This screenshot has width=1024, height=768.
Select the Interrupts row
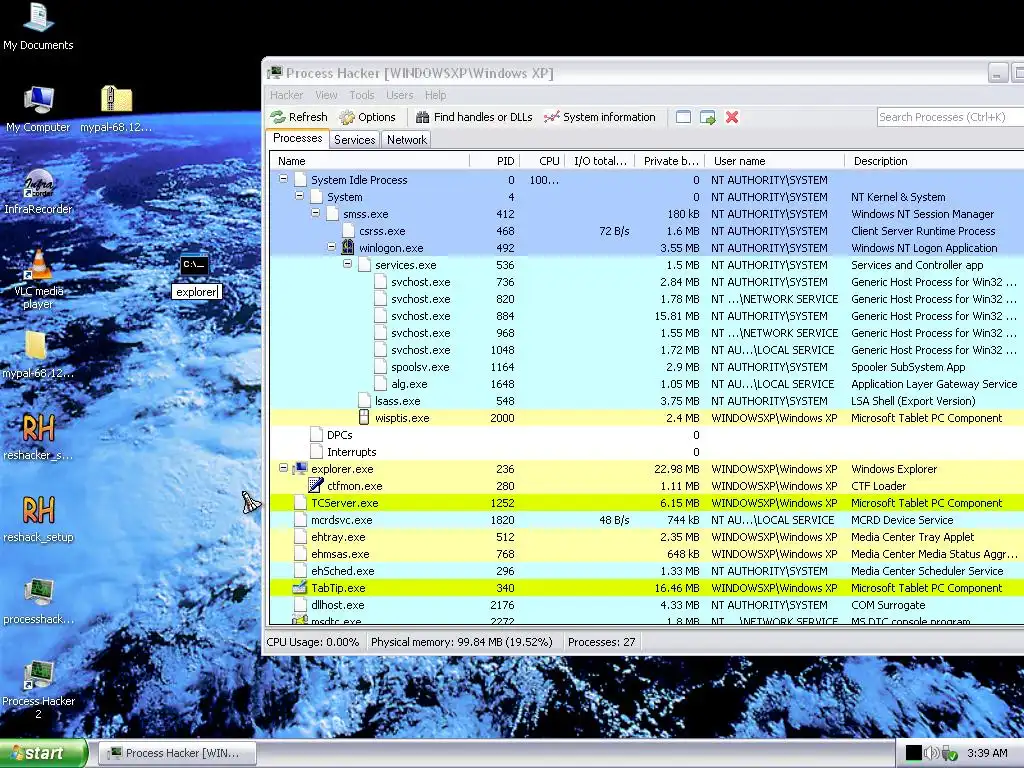coord(647,452)
